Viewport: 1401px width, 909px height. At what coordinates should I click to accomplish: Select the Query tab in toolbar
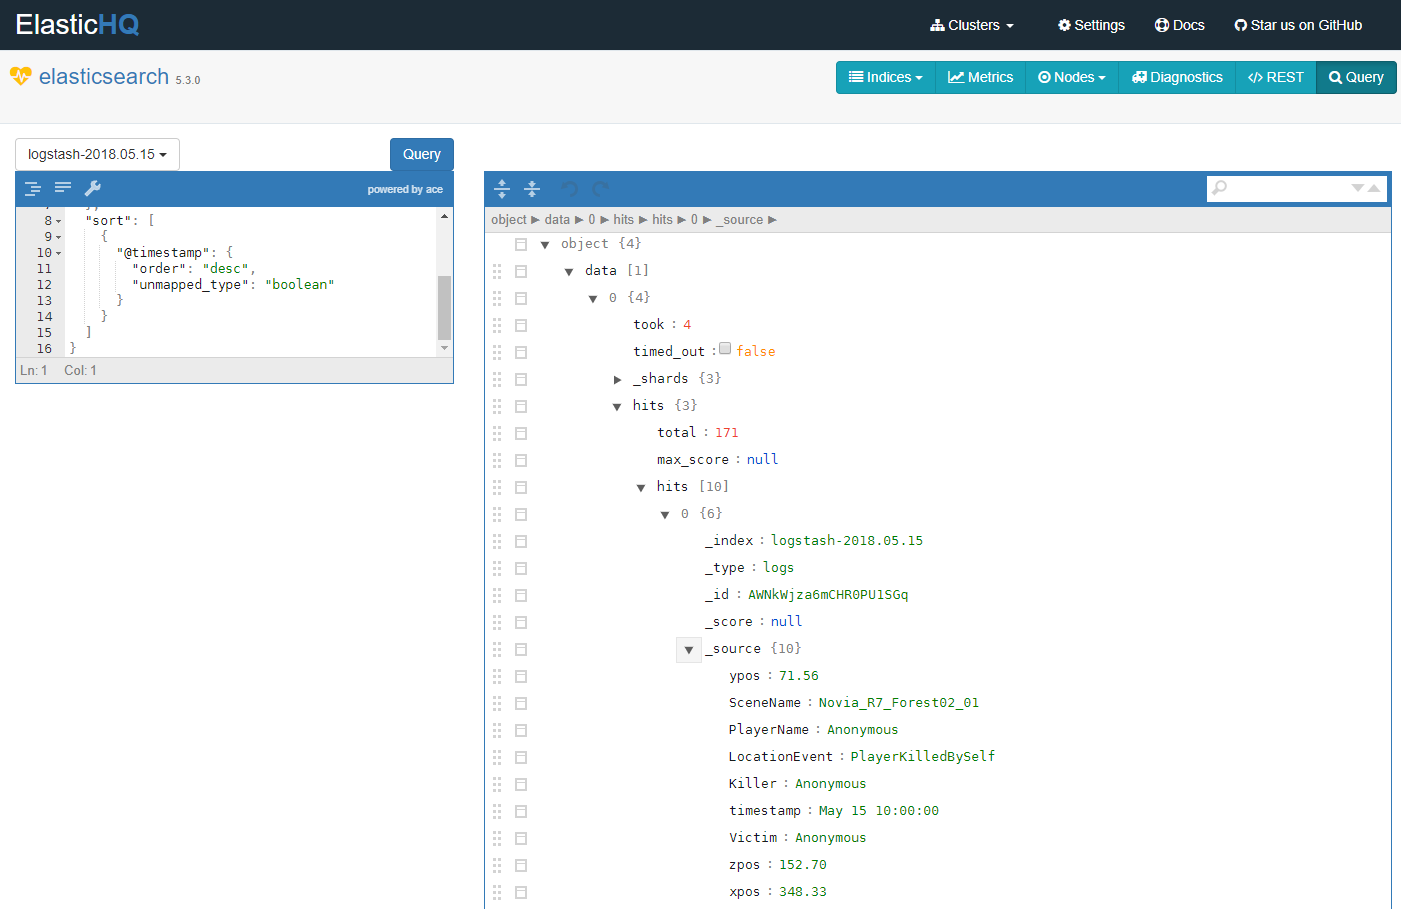coord(1356,77)
